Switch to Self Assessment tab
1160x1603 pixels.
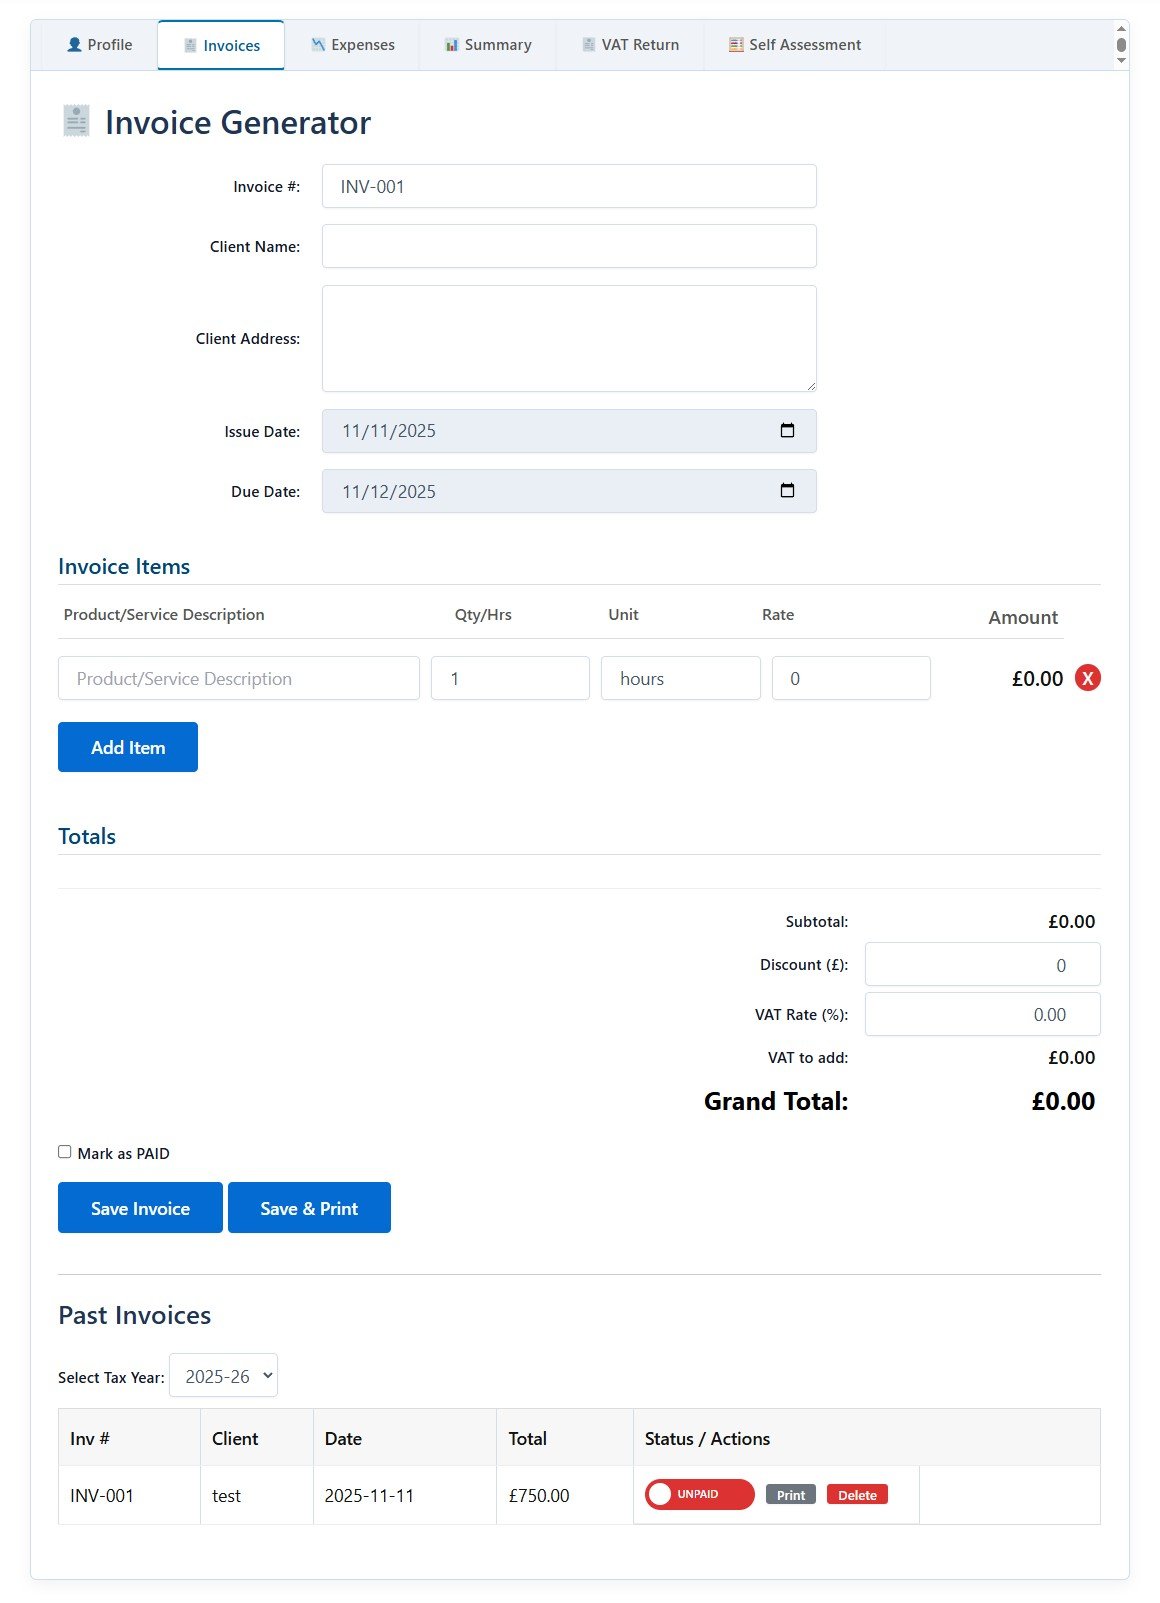pyautogui.click(x=795, y=45)
